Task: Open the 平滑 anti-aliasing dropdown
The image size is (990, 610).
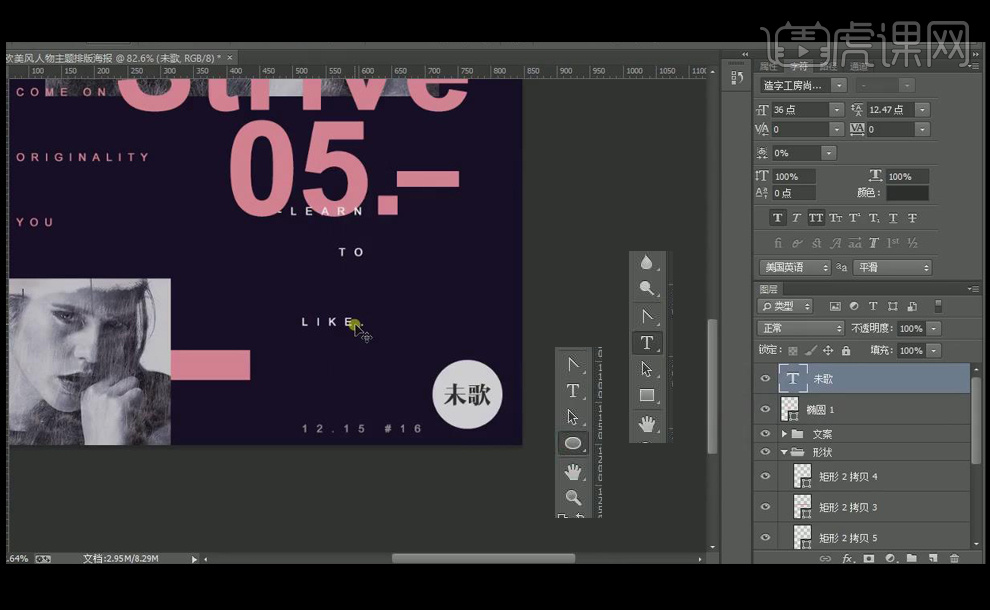Action: pyautogui.click(x=892, y=267)
